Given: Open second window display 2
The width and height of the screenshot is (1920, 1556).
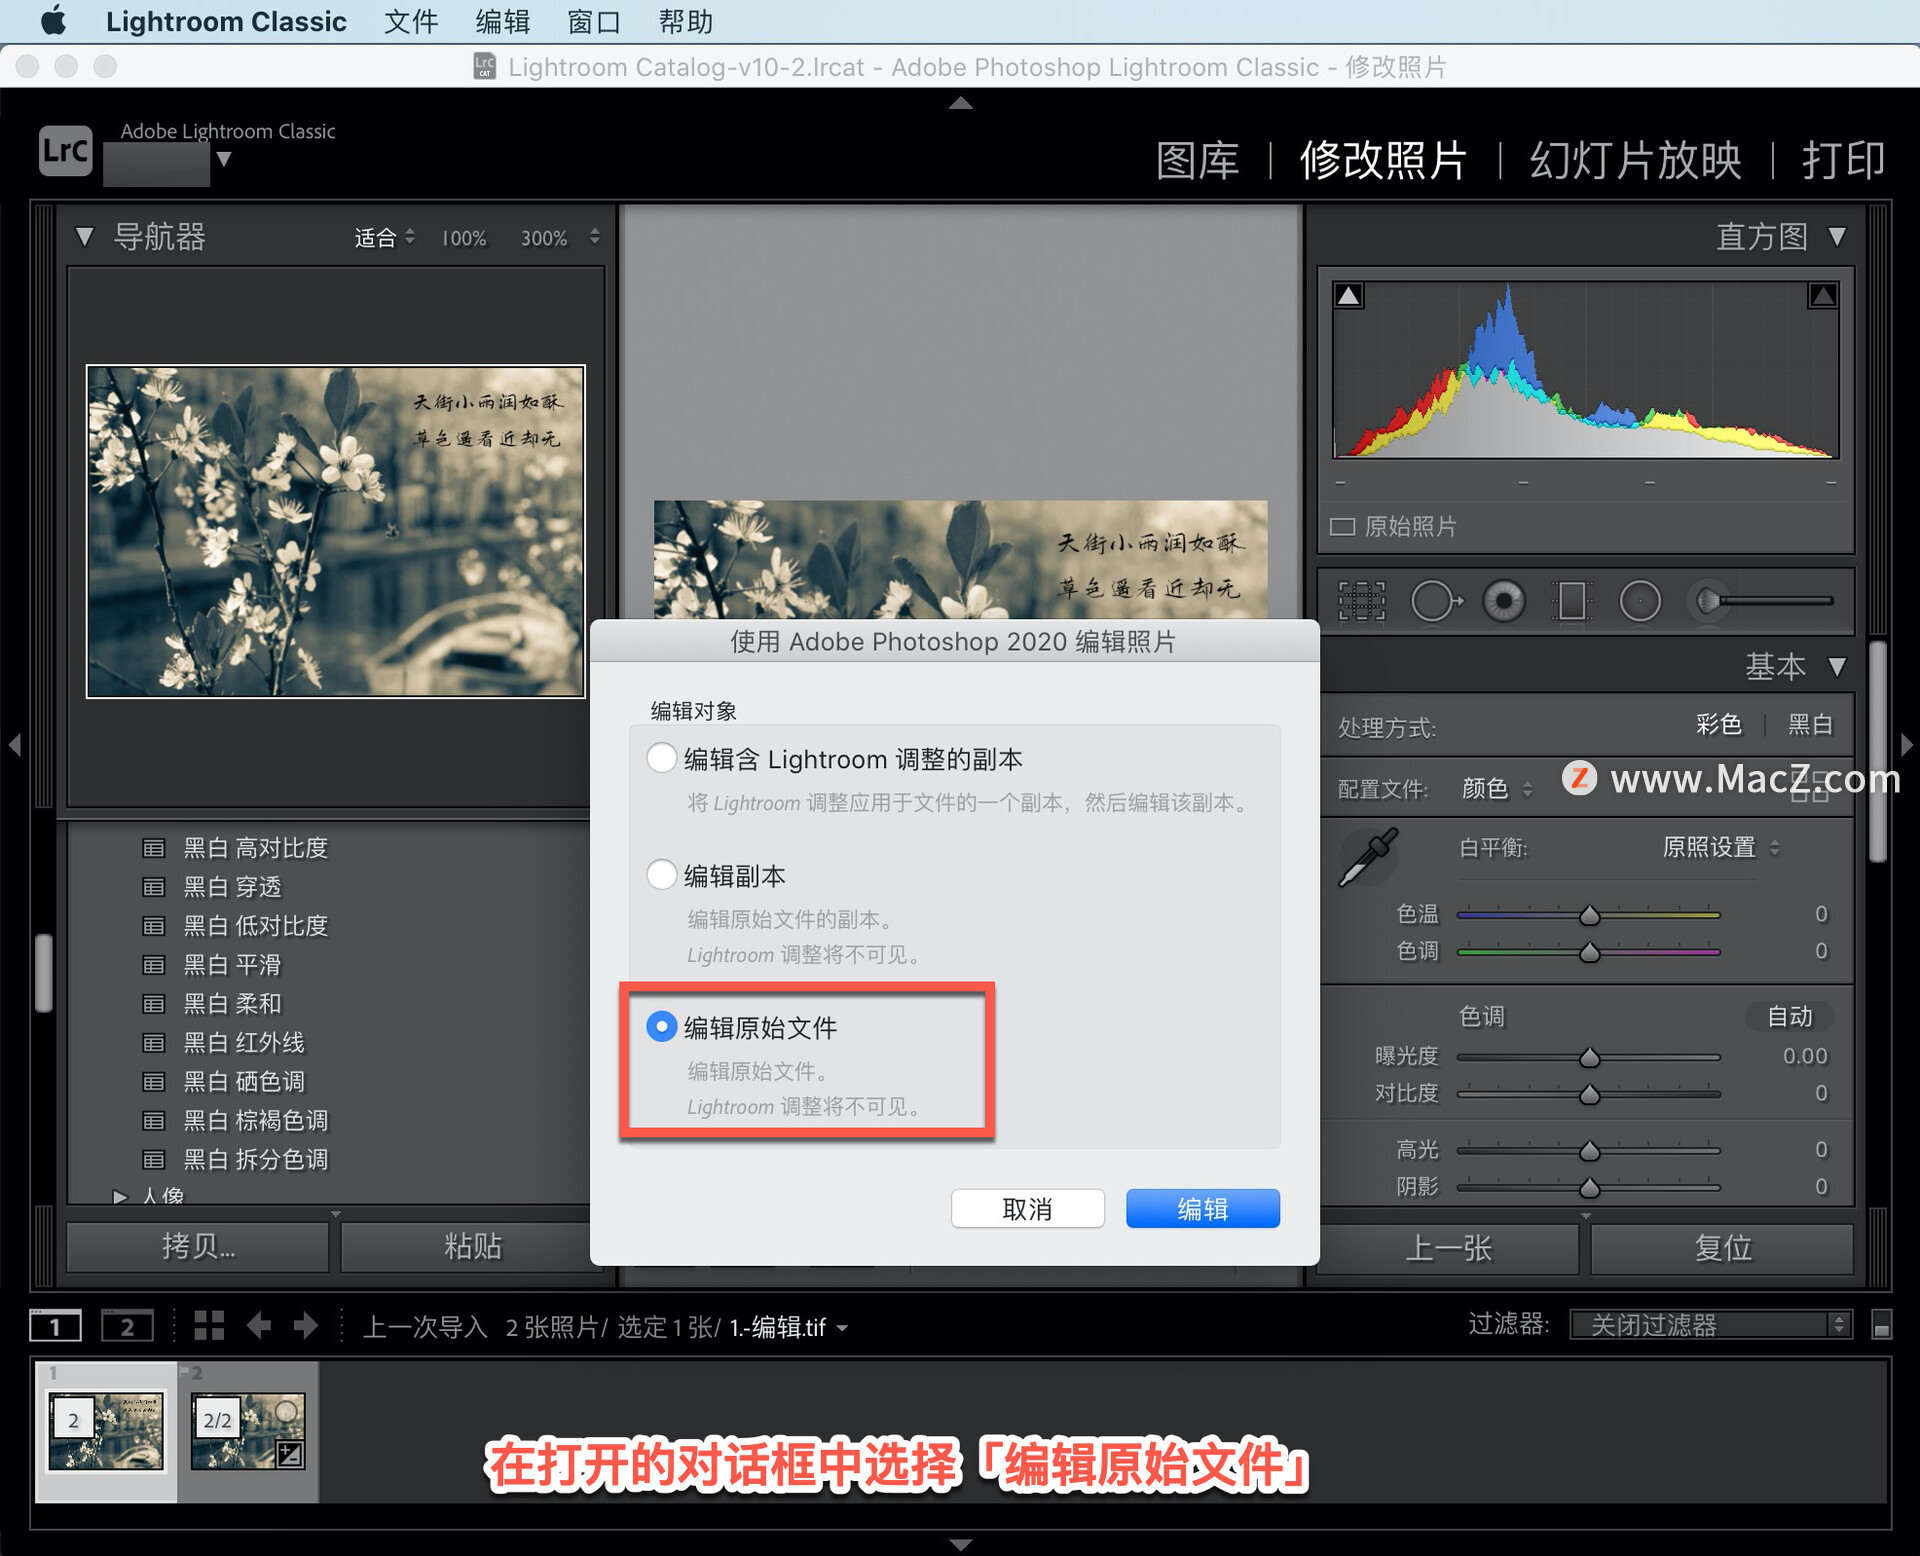Looking at the screenshot, I should (x=127, y=1326).
